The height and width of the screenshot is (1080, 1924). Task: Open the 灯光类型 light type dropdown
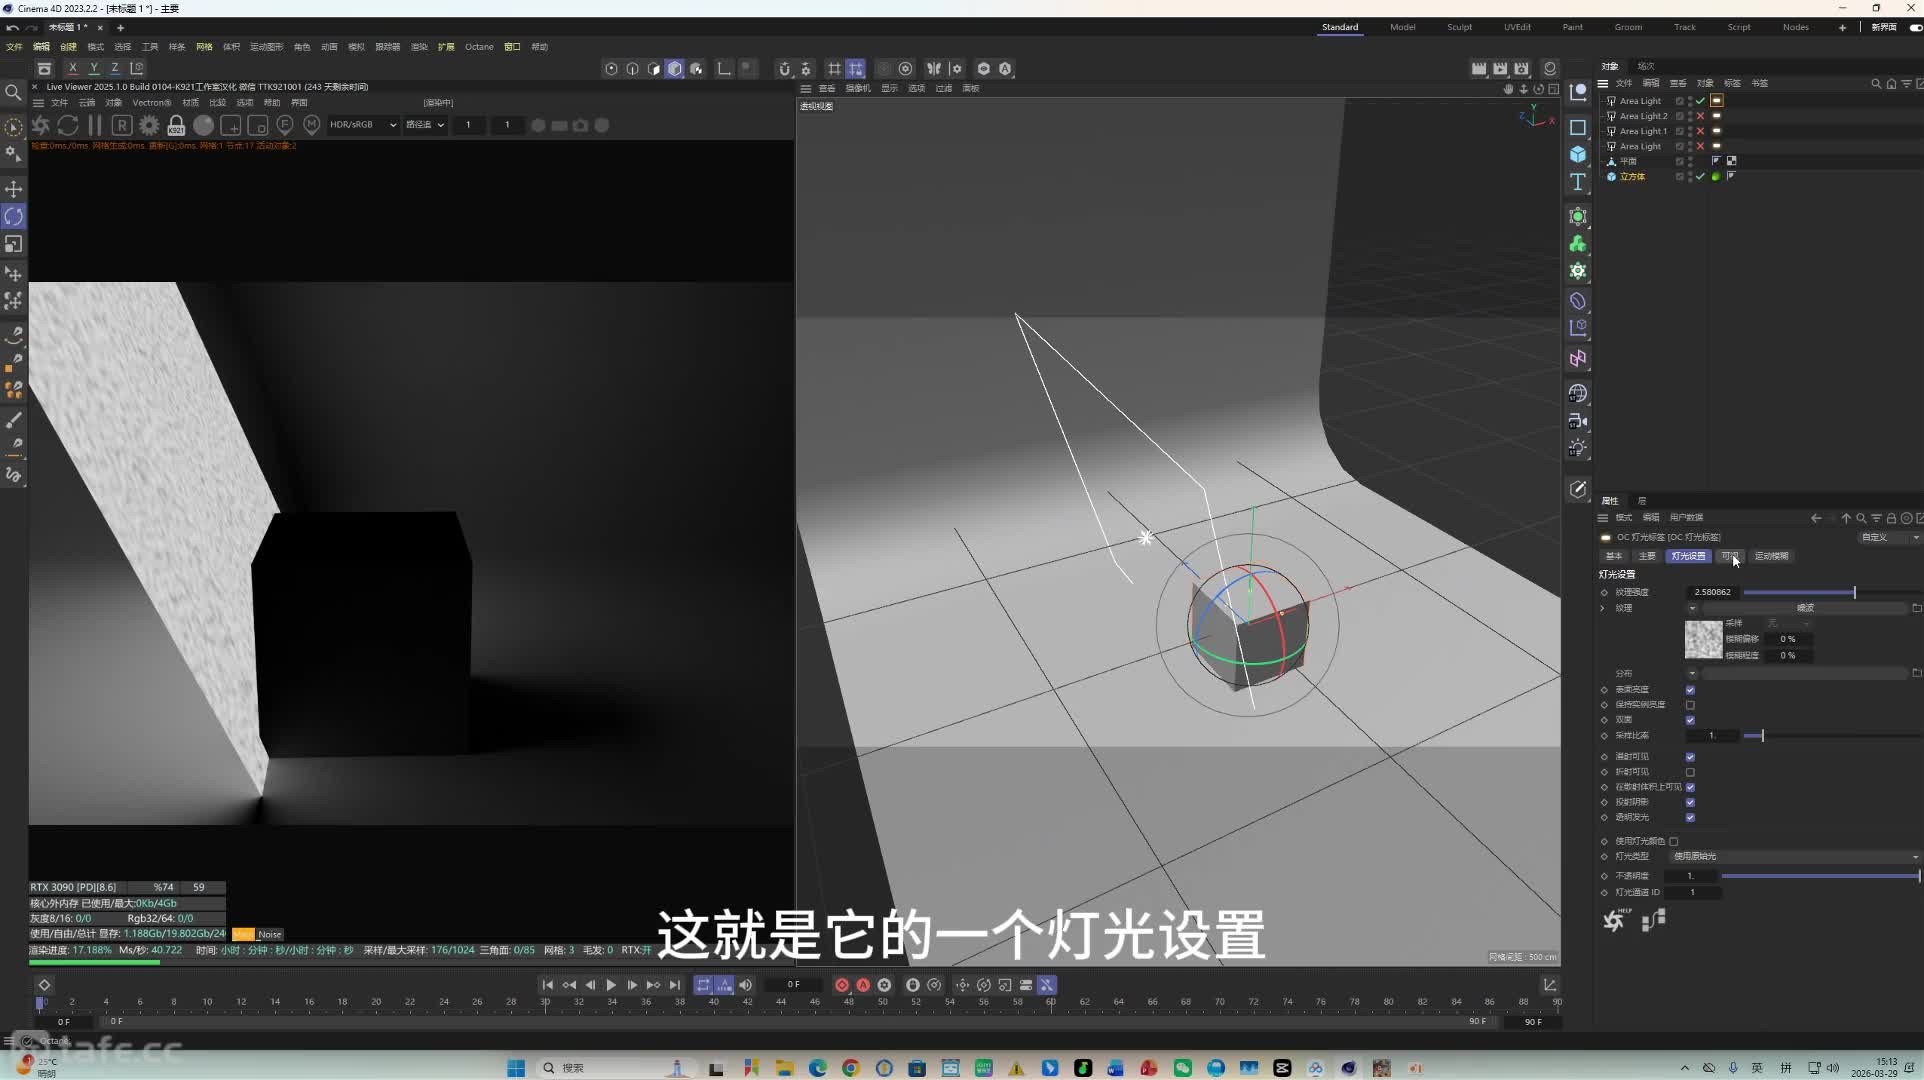point(1795,857)
